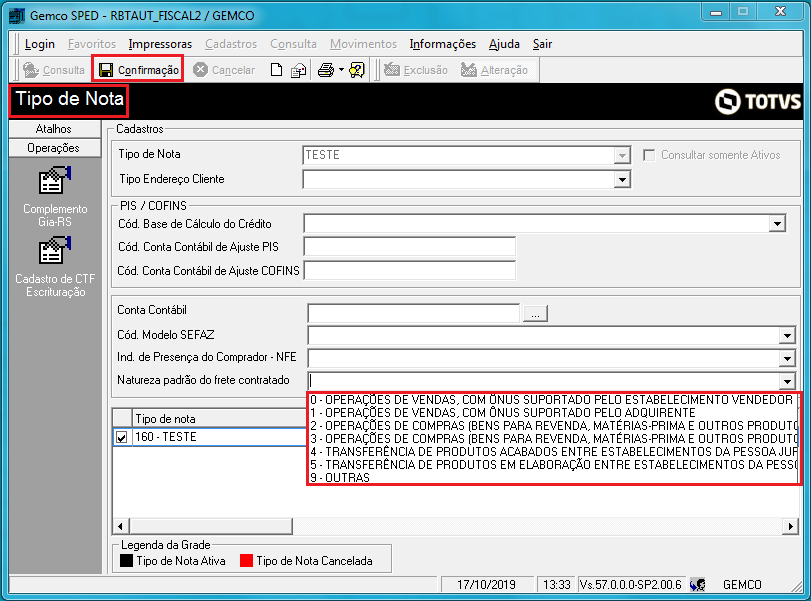Click the Conta Contábil input field
Image resolution: width=811 pixels, height=601 pixels.
tap(413, 313)
